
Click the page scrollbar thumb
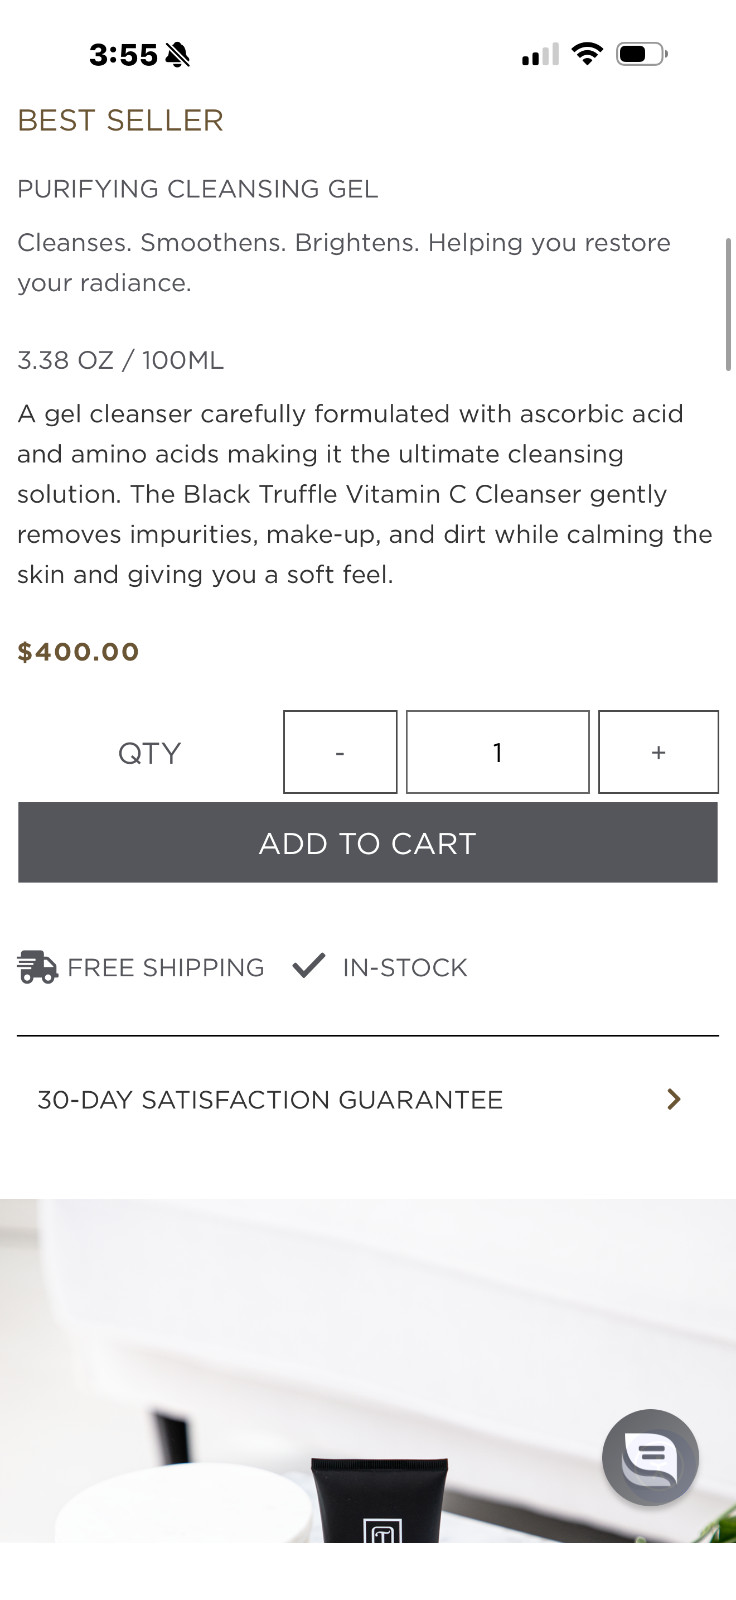[x=728, y=304]
